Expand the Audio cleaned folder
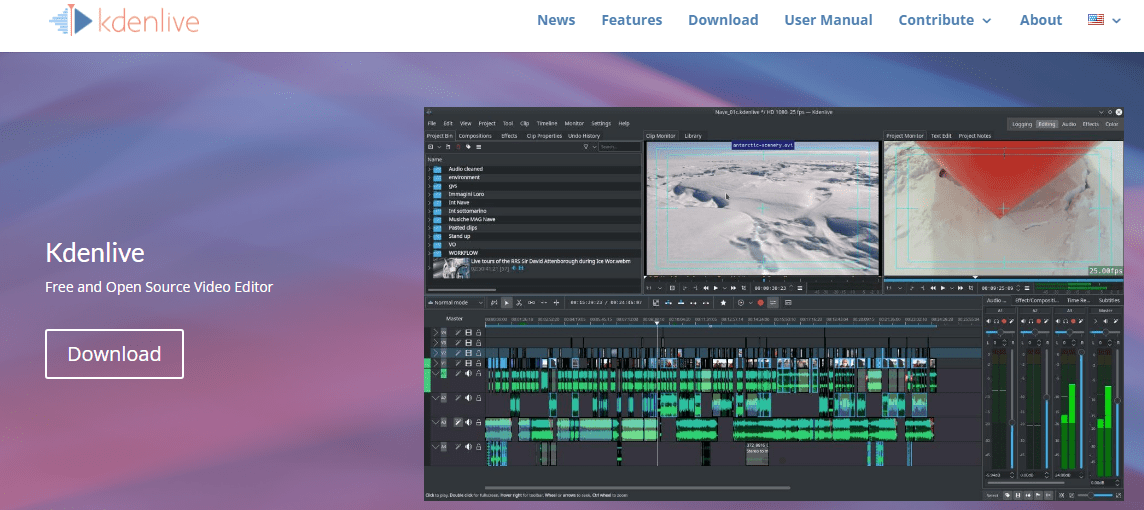Viewport: 1144px width, 510px height. [429, 169]
